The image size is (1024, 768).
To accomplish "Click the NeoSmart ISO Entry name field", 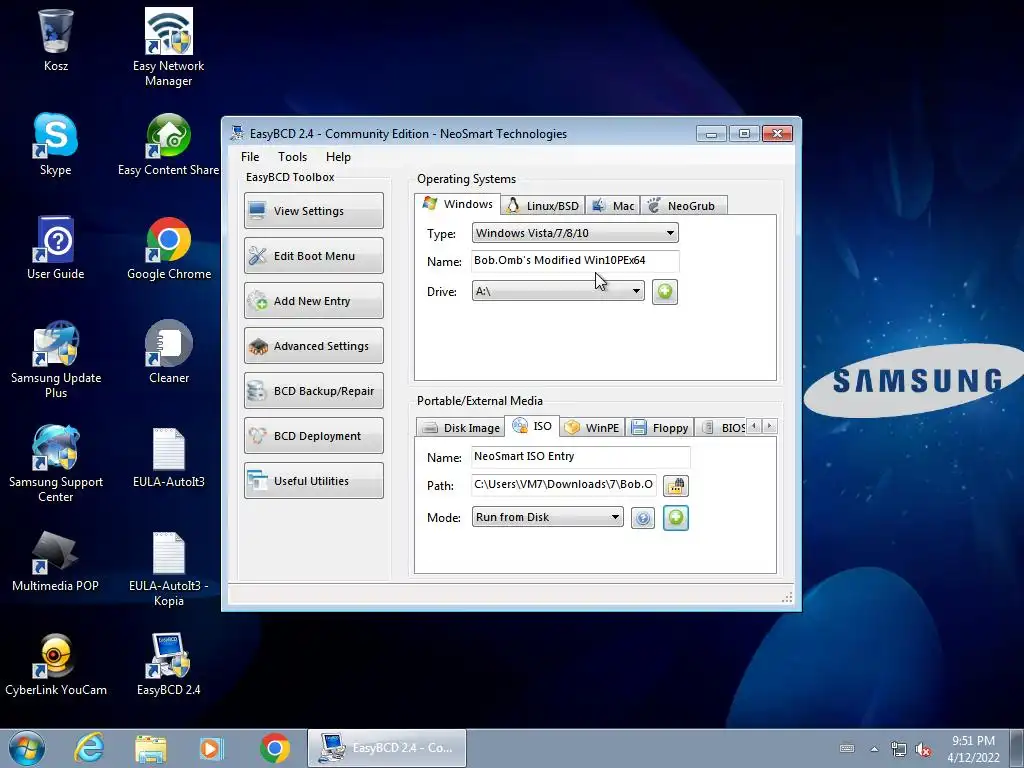I will click(581, 456).
